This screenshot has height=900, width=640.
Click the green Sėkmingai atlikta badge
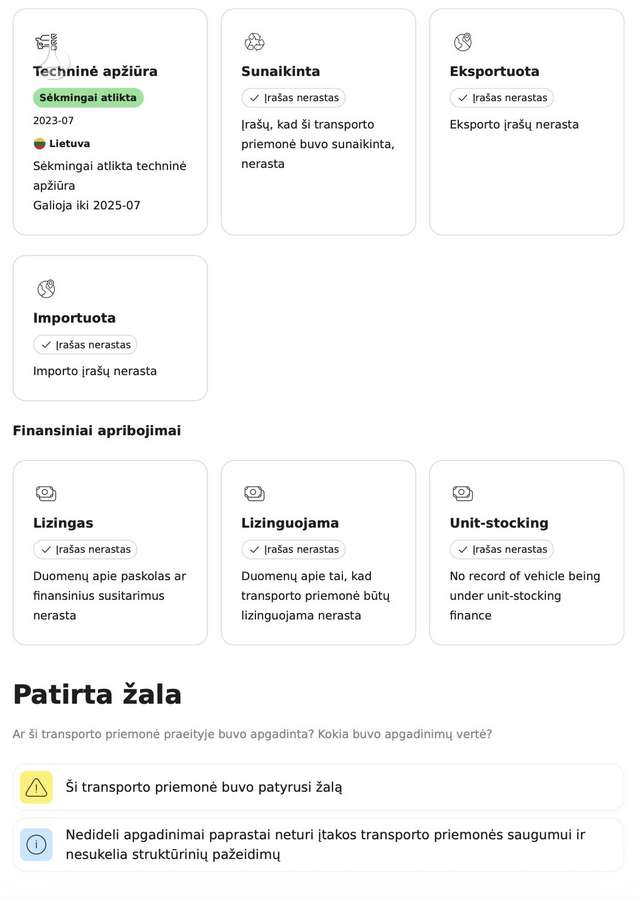[88, 98]
